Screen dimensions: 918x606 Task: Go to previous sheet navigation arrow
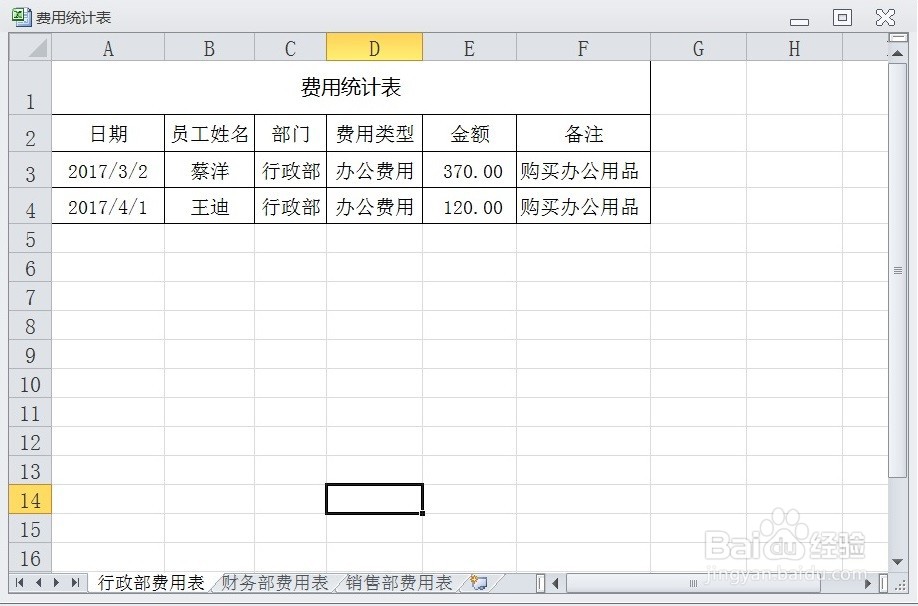pyautogui.click(x=39, y=582)
